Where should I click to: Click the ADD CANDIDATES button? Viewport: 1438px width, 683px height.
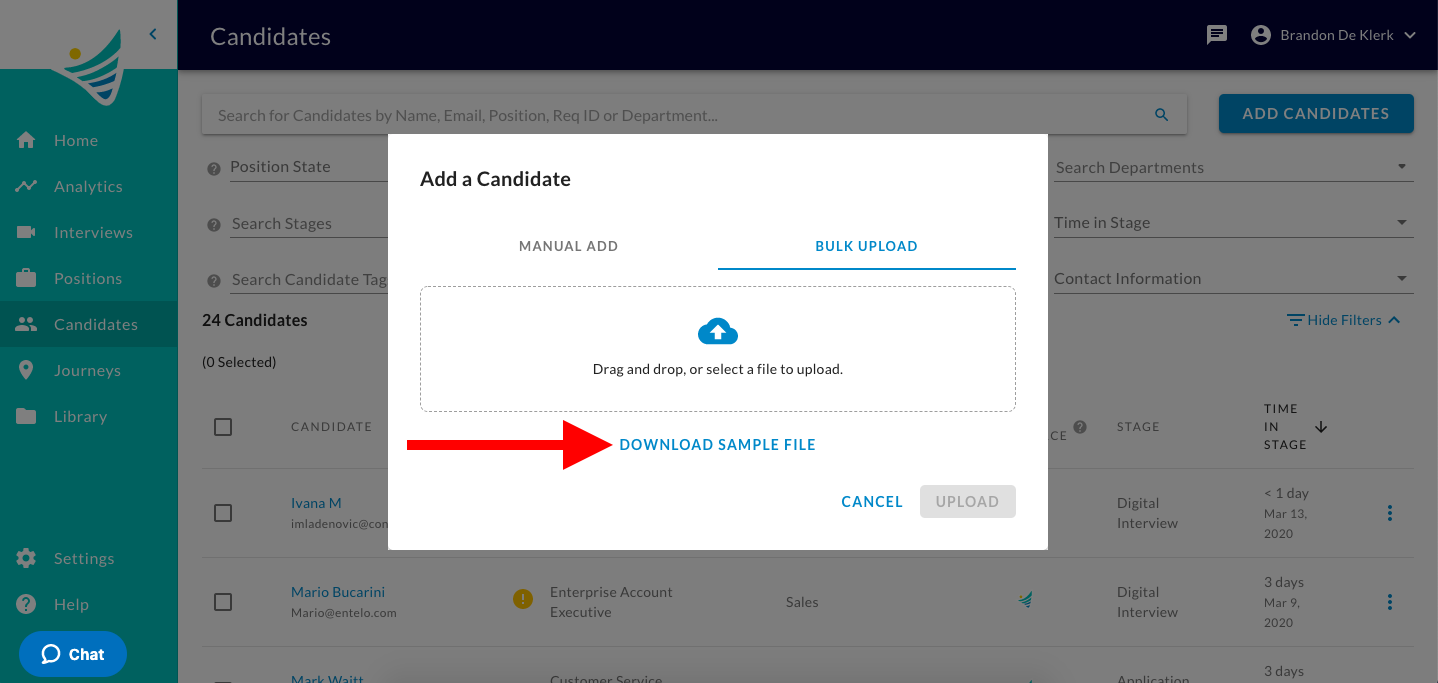tap(1316, 114)
